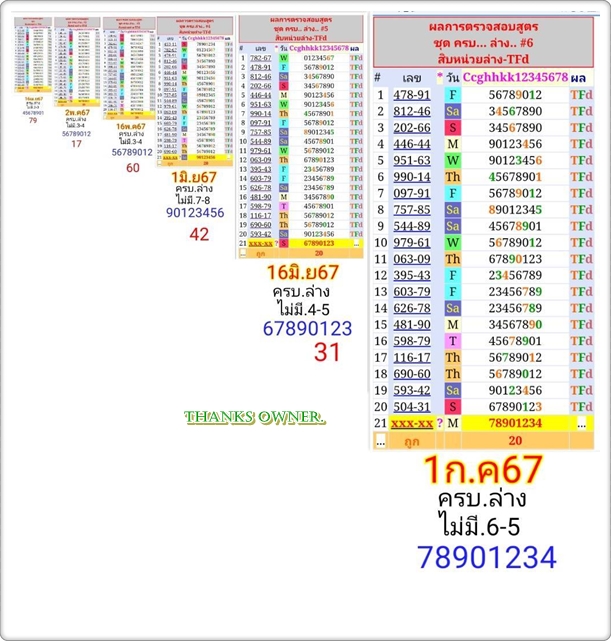Open 395-43 in the #6 table

(x=412, y=275)
